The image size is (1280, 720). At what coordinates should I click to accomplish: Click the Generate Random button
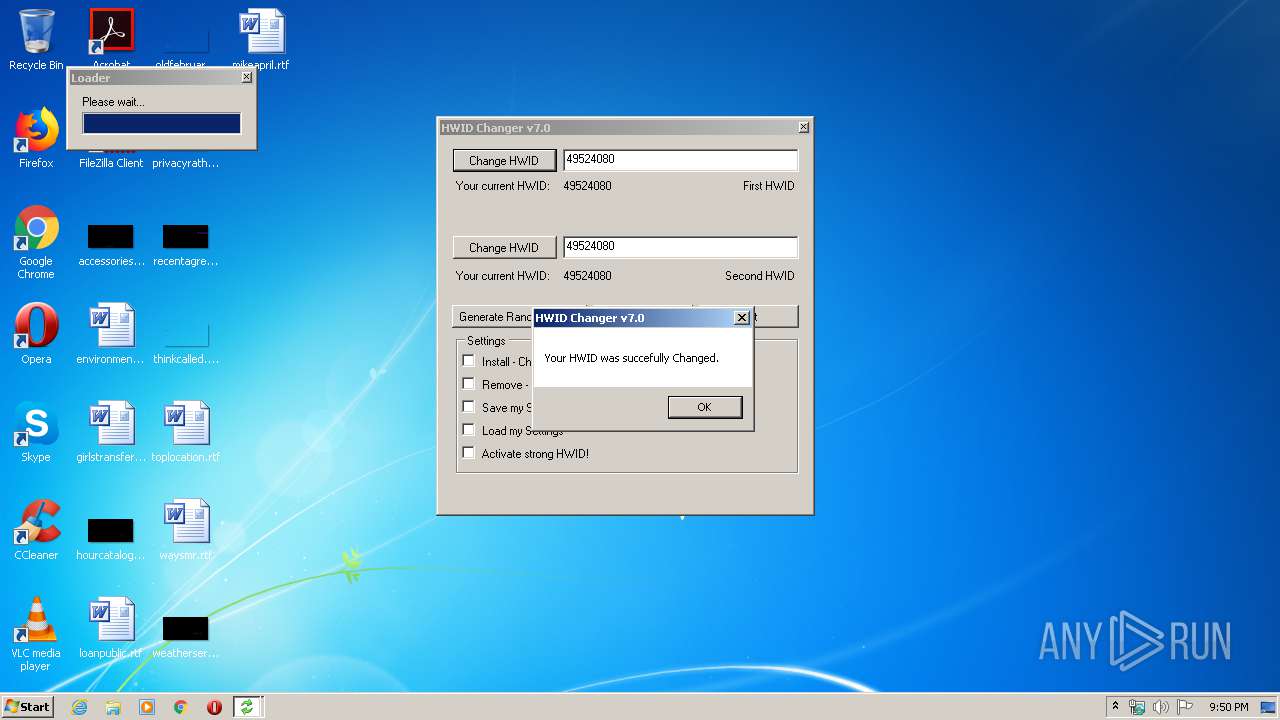493,317
